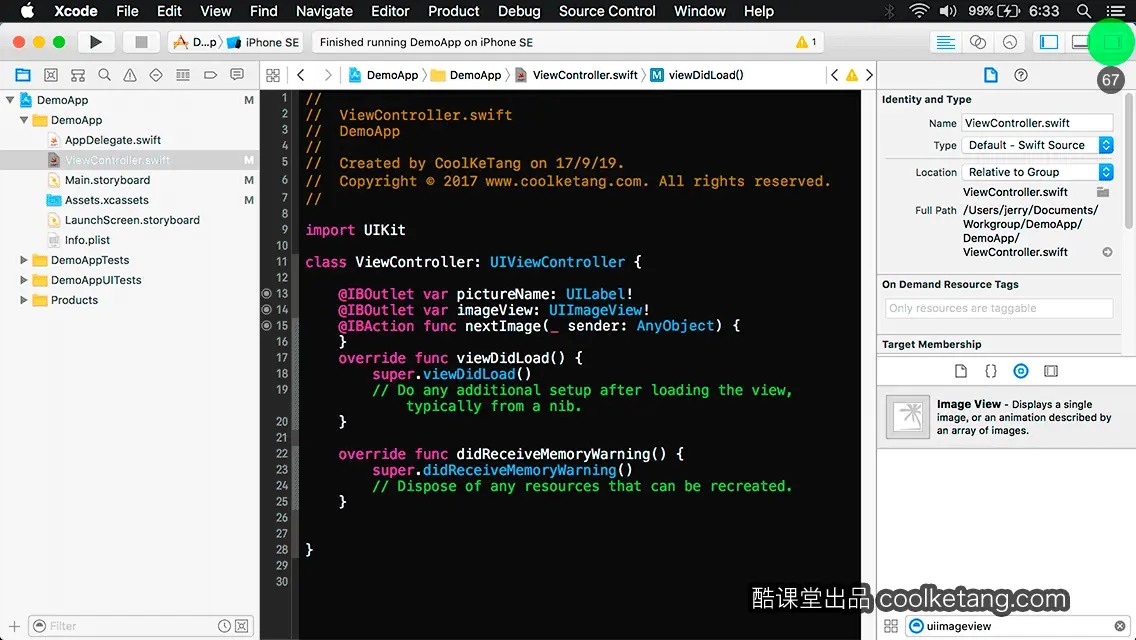
Task: Select Assets.xcassets in navigator
Action: point(106,200)
